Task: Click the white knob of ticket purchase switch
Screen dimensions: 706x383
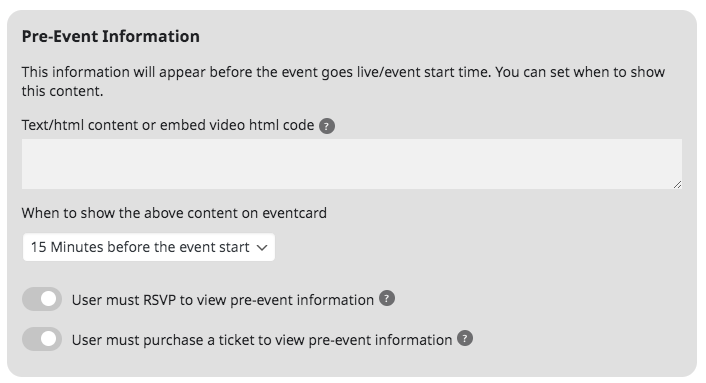Action: point(48,339)
